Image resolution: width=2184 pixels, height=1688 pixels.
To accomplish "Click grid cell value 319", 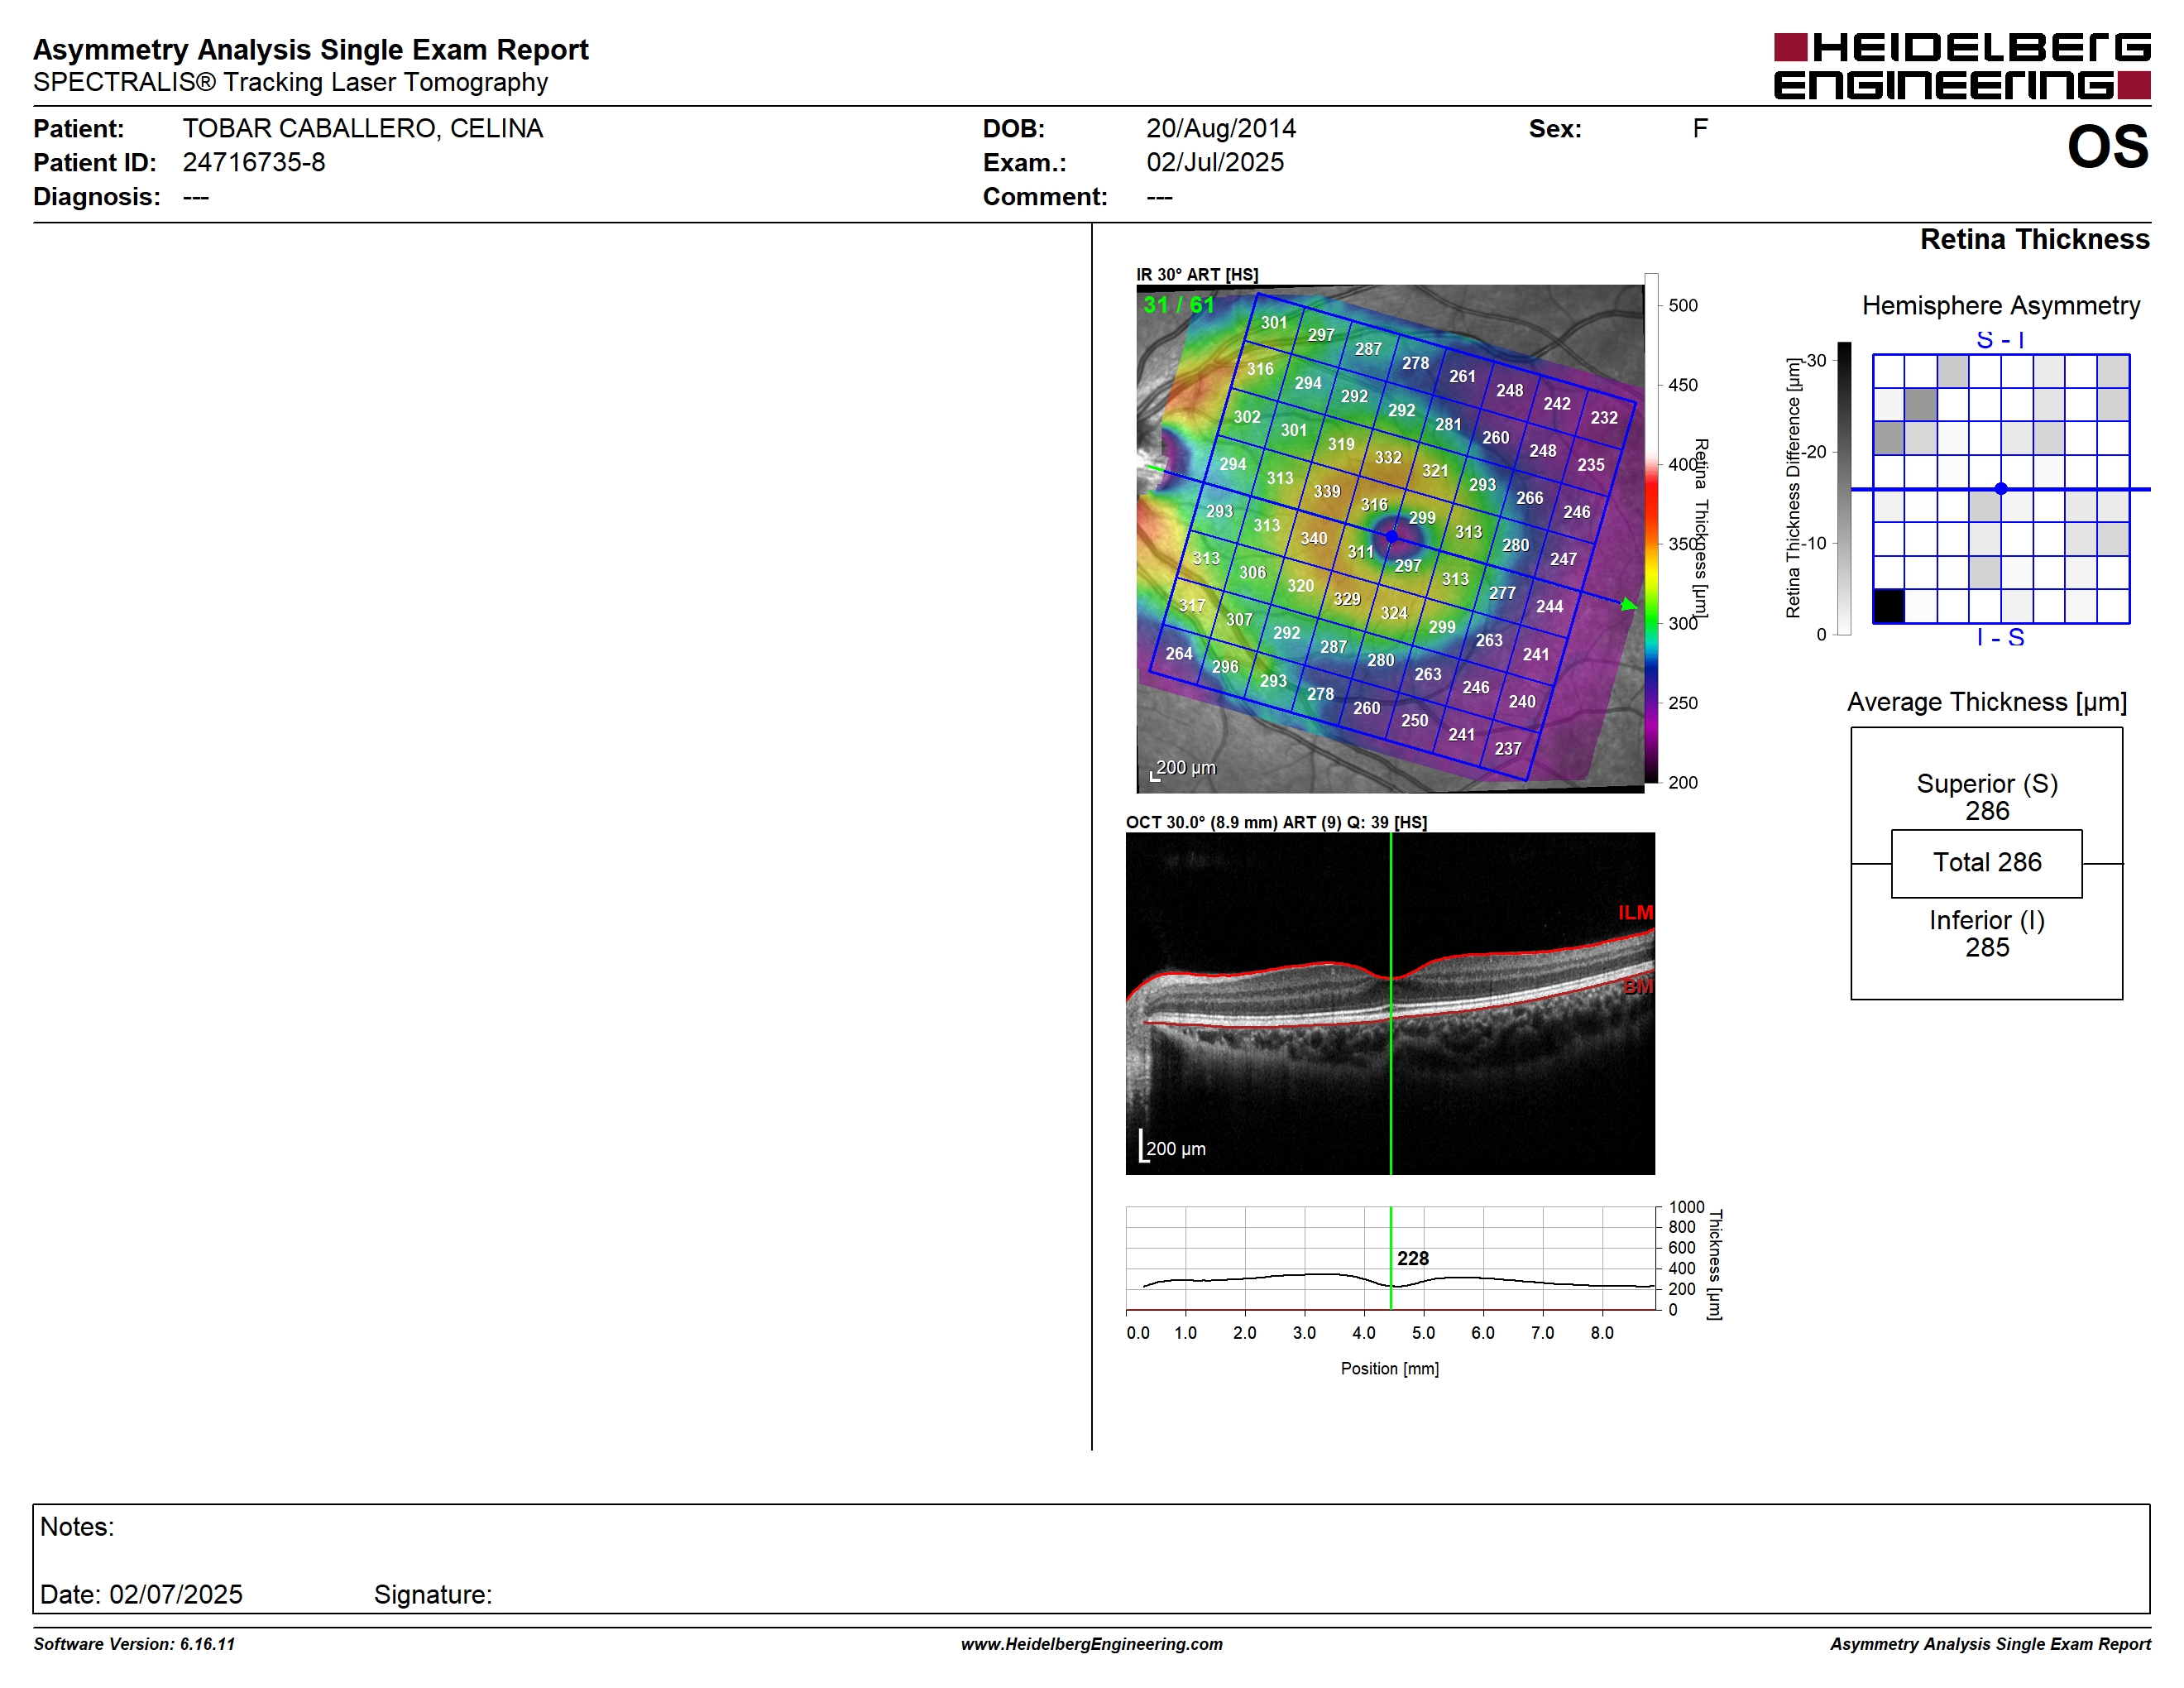I will pyautogui.click(x=1340, y=444).
